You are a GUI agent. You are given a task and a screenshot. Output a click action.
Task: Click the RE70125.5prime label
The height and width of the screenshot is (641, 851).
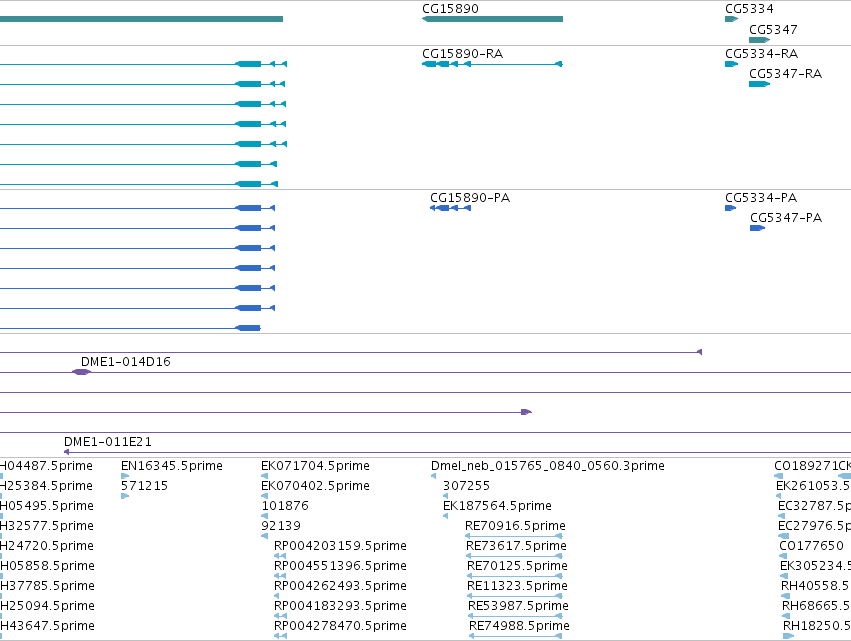[517, 566]
